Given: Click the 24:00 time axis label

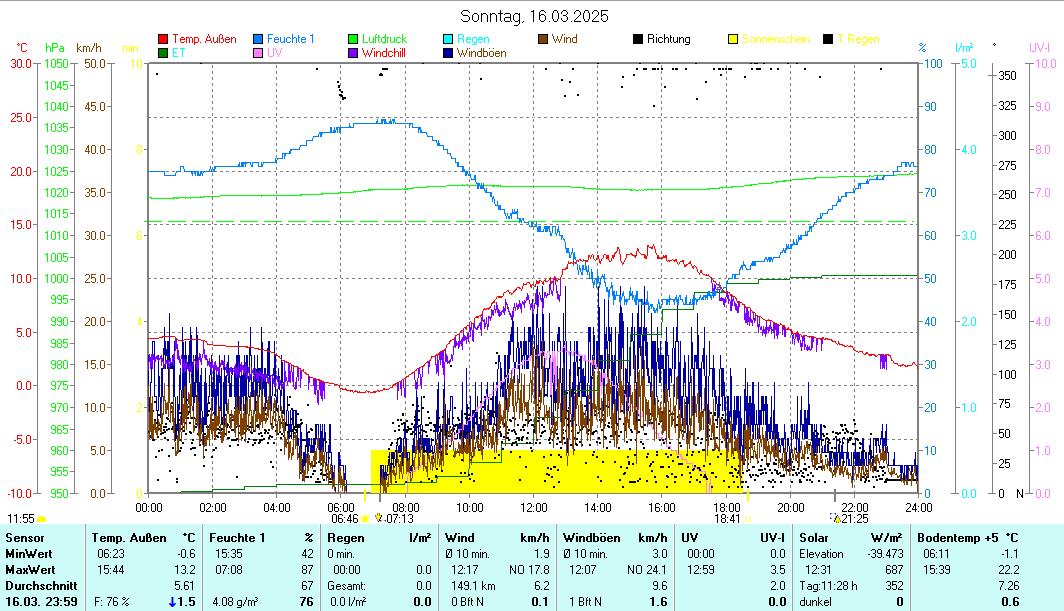Looking at the screenshot, I should tap(919, 508).
